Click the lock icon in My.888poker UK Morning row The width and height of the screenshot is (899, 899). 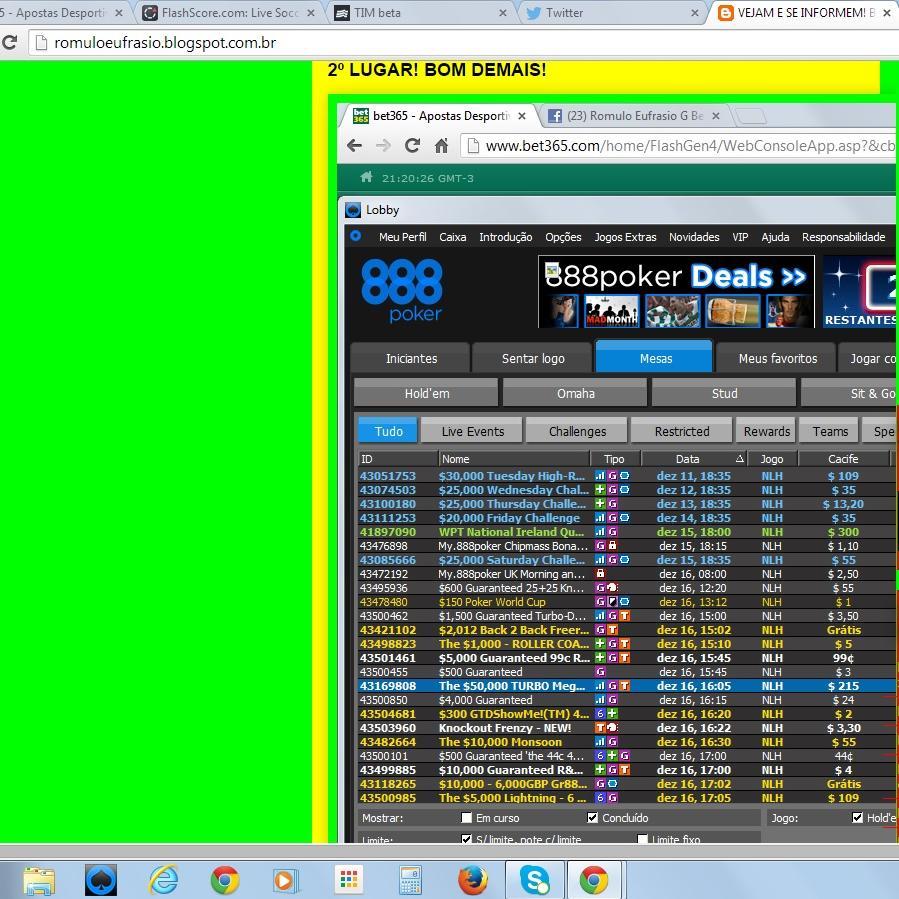pos(600,573)
